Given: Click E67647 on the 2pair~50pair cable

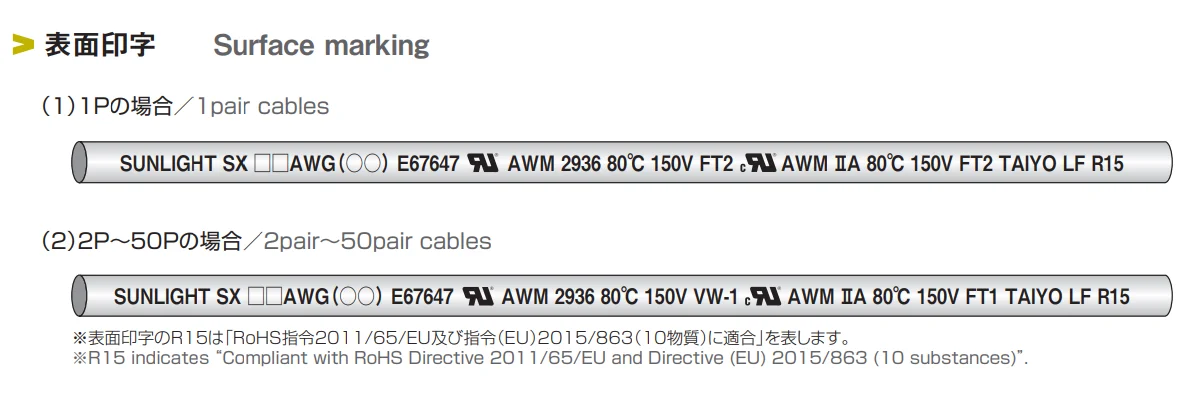Looking at the screenshot, I should (x=422, y=297).
